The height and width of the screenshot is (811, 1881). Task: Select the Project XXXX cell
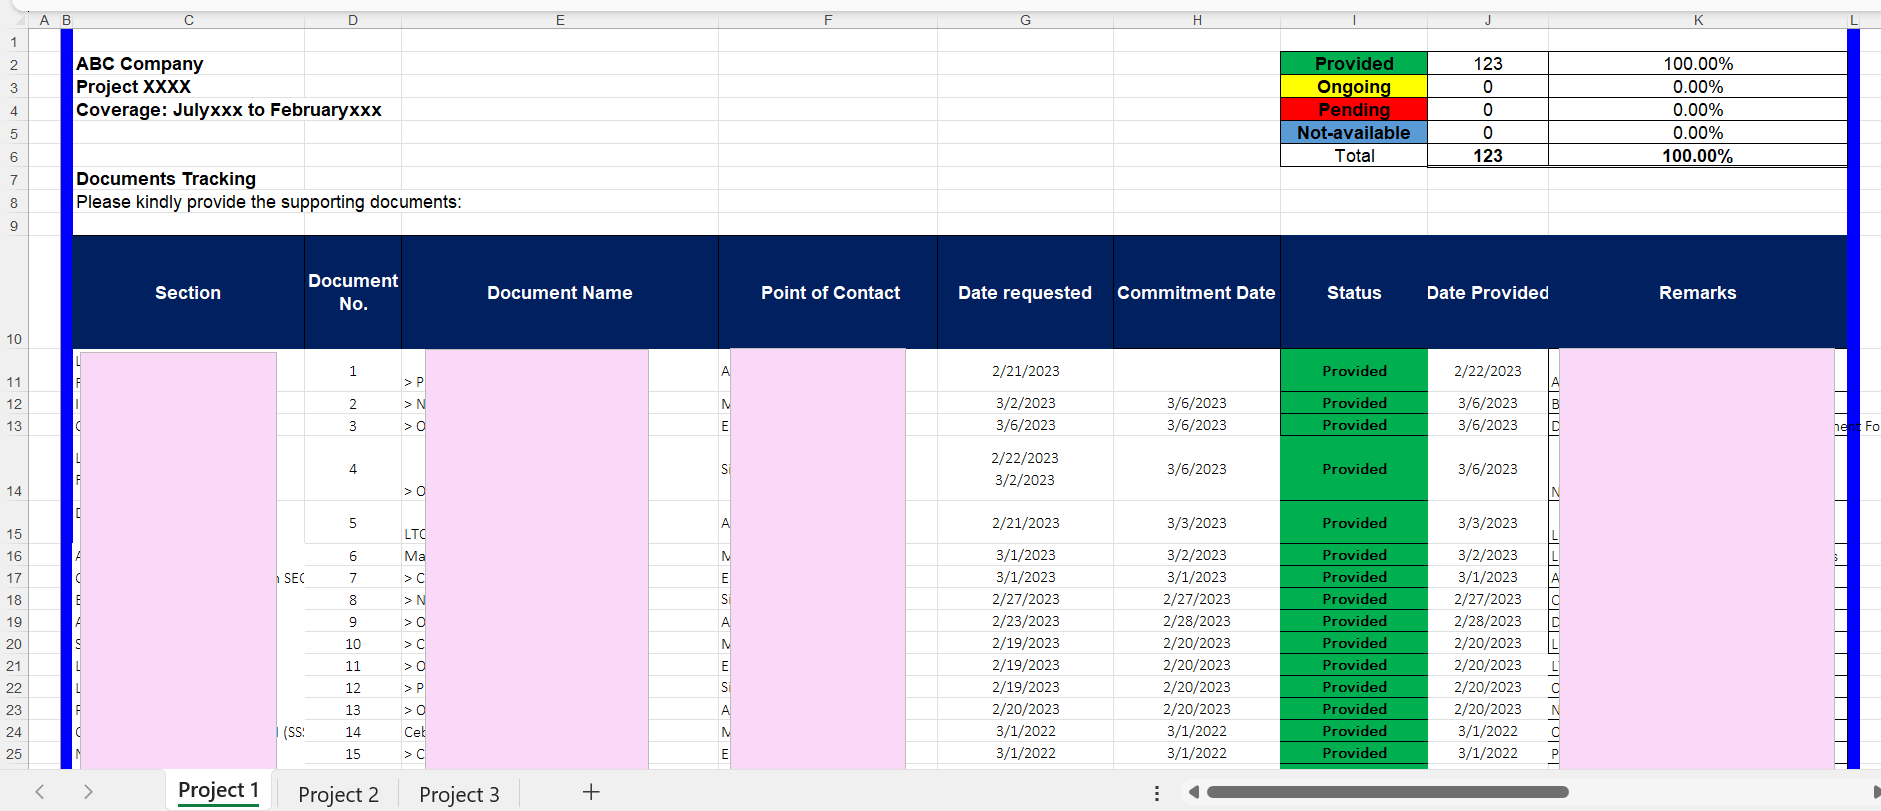(x=188, y=86)
